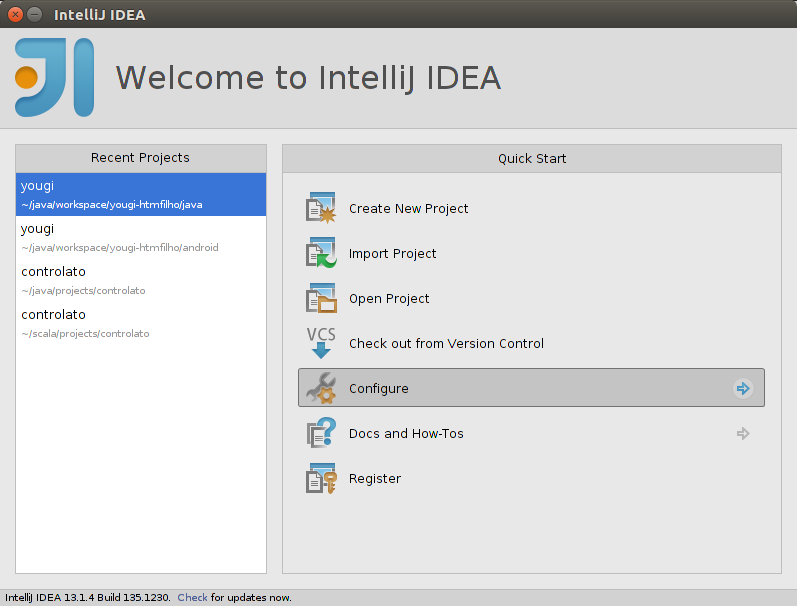Click the Check for updates link
The width and height of the screenshot is (797, 606).
(x=192, y=597)
